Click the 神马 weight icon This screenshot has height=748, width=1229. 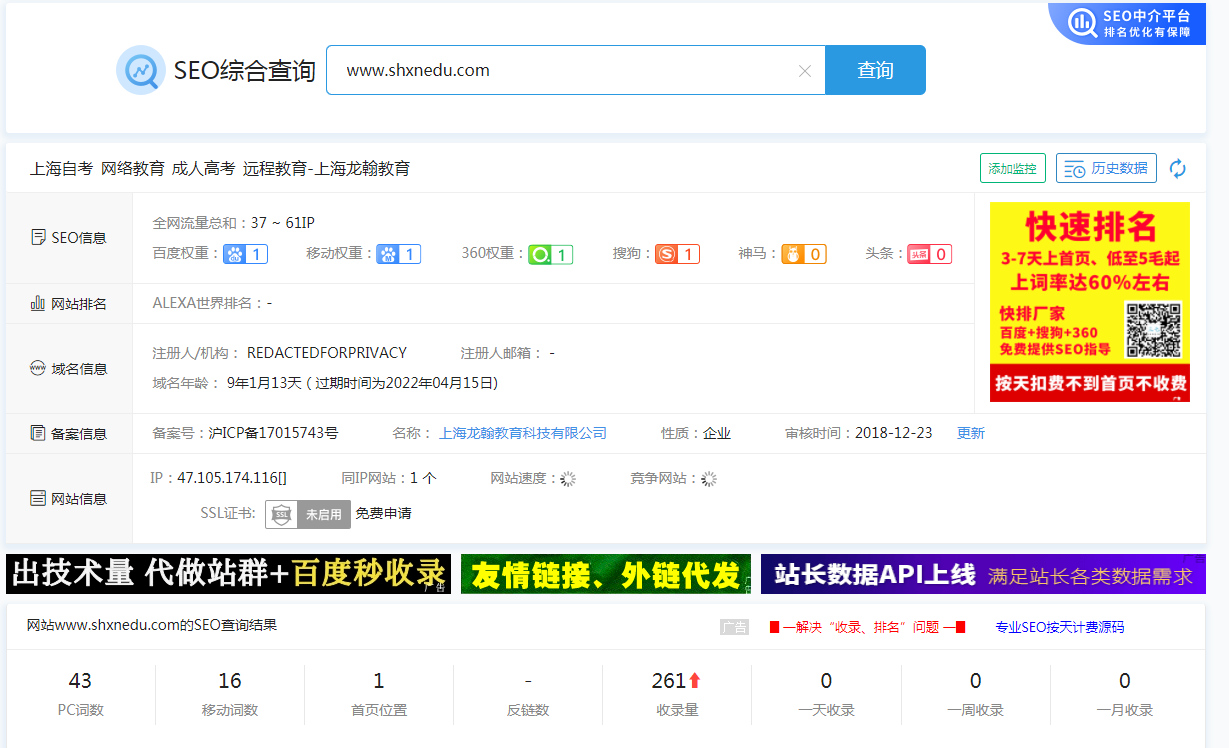click(x=793, y=254)
